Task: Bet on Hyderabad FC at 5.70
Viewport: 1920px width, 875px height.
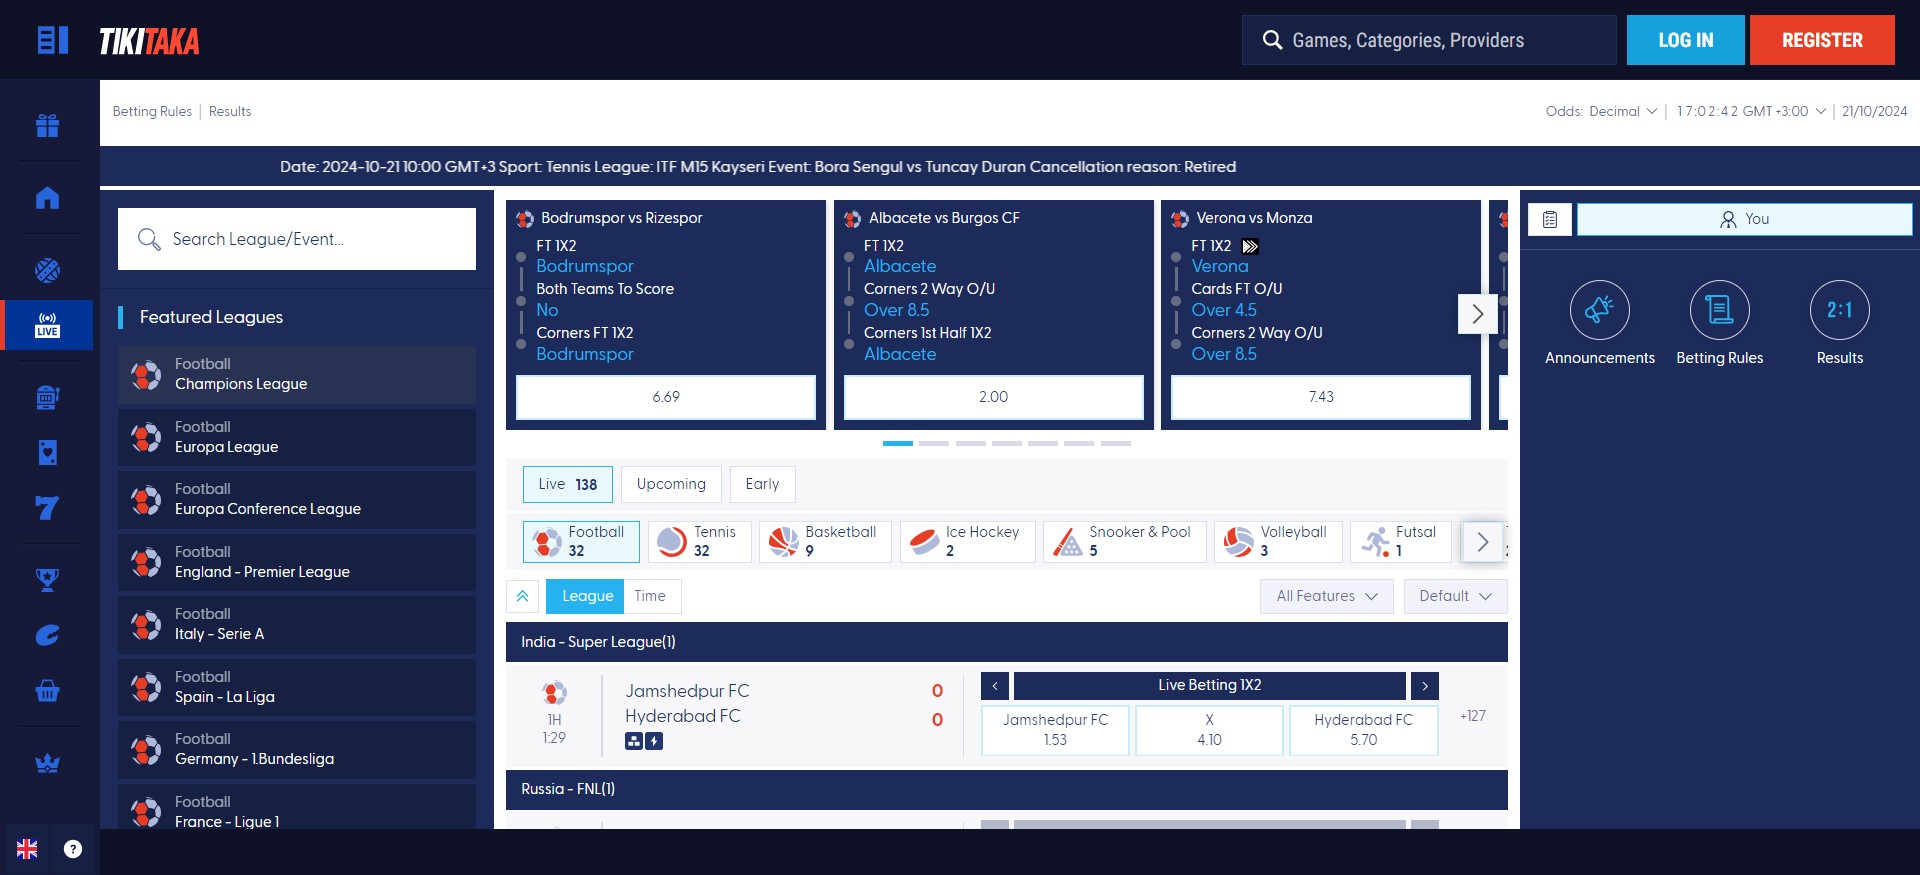Action: [x=1363, y=730]
